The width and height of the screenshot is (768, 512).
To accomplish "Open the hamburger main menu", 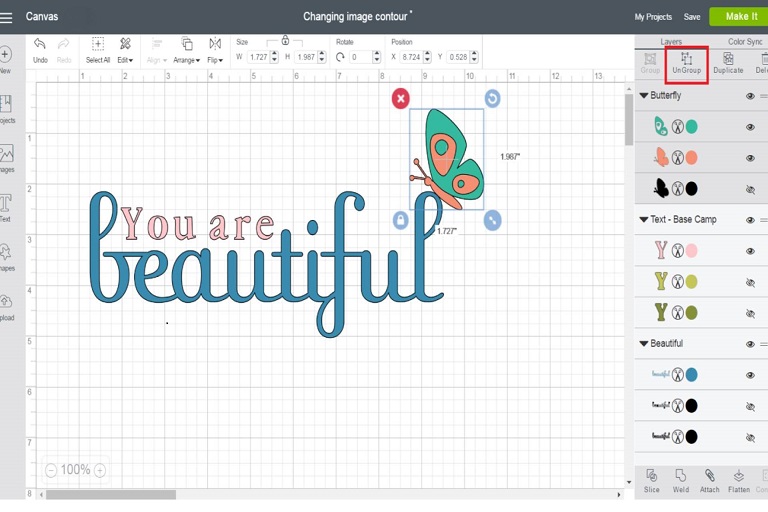I will [x=7, y=17].
